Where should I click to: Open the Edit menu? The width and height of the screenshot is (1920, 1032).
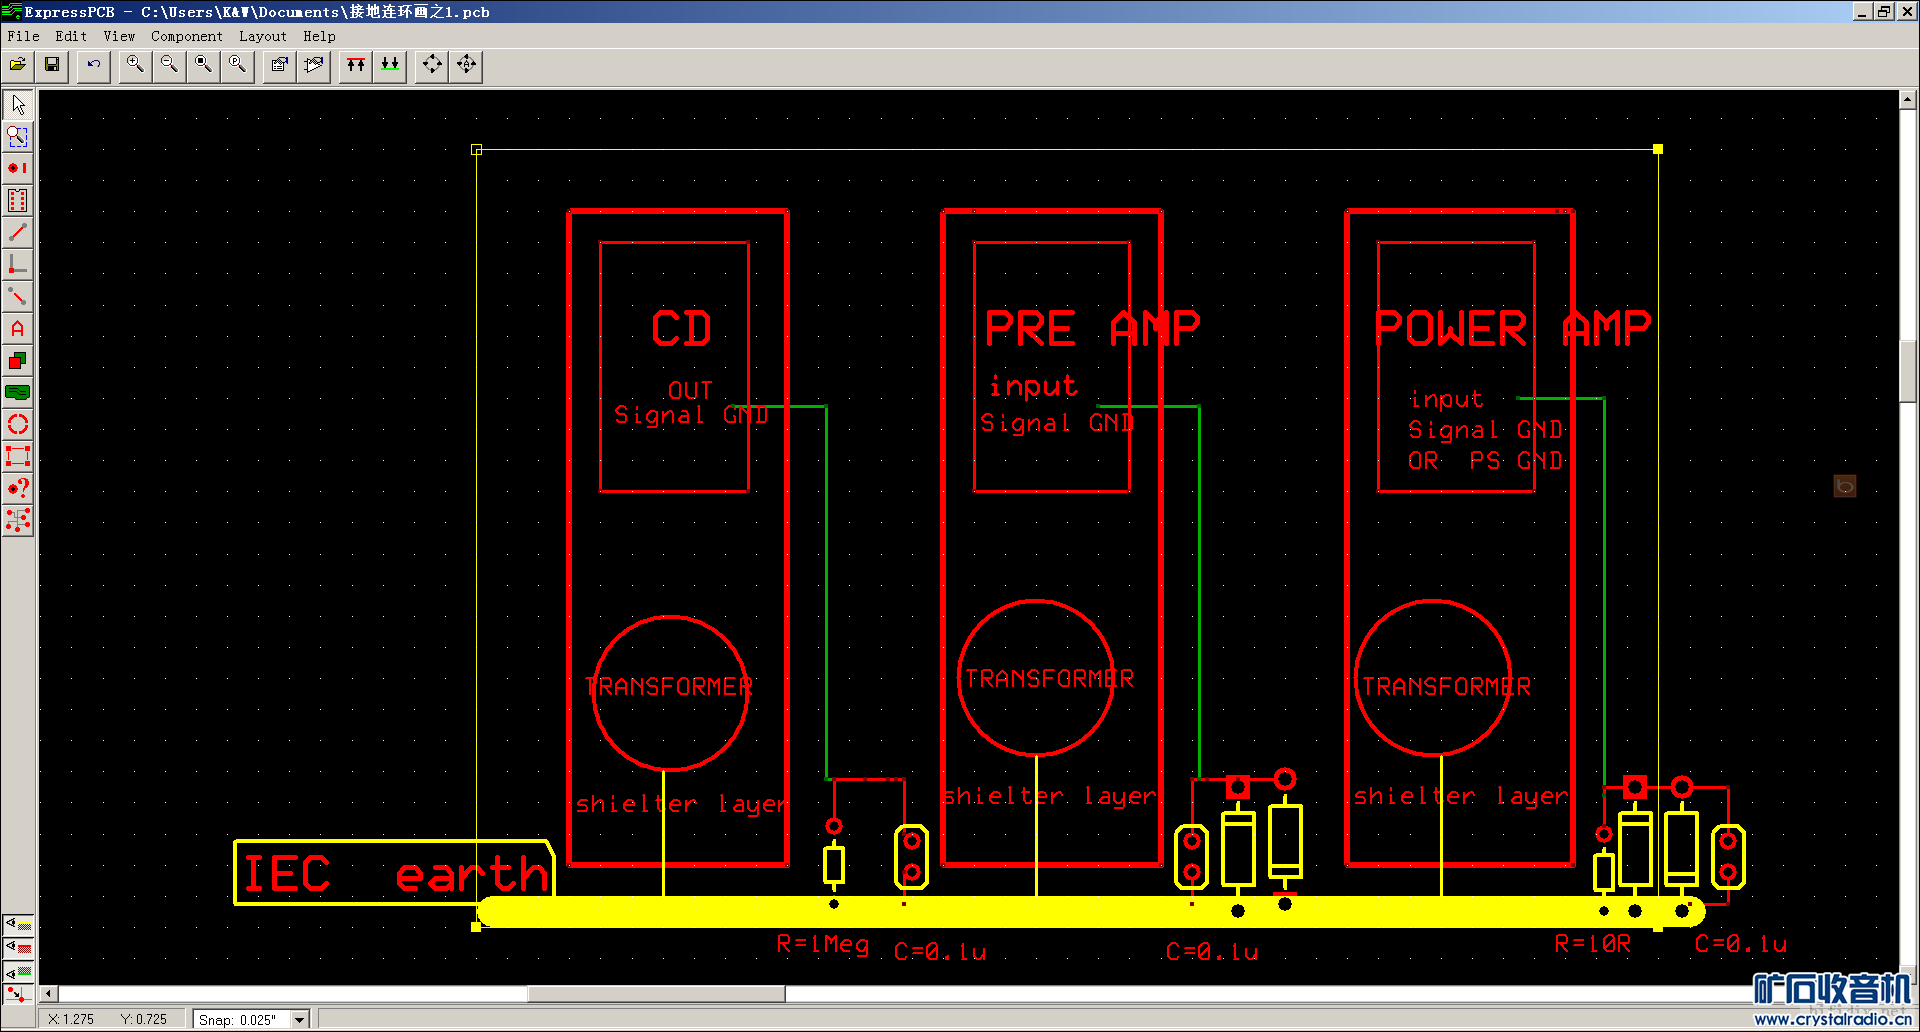[x=71, y=36]
